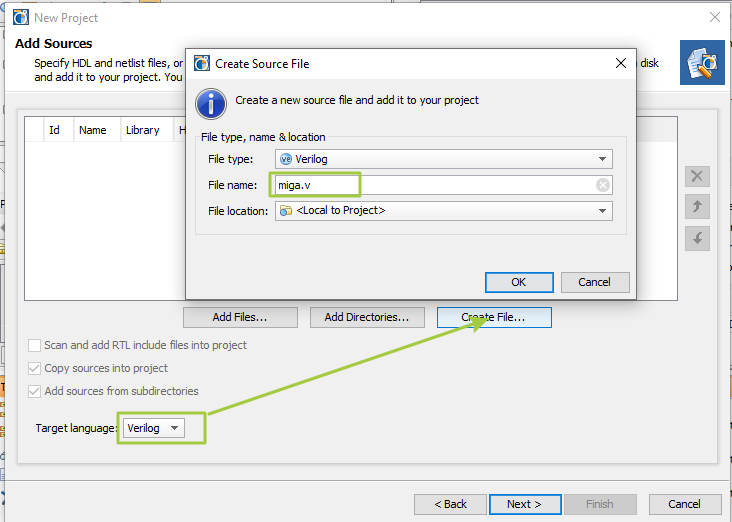732x522 pixels.
Task: Click the Vivado icon in Create Source File title
Action: point(202,63)
